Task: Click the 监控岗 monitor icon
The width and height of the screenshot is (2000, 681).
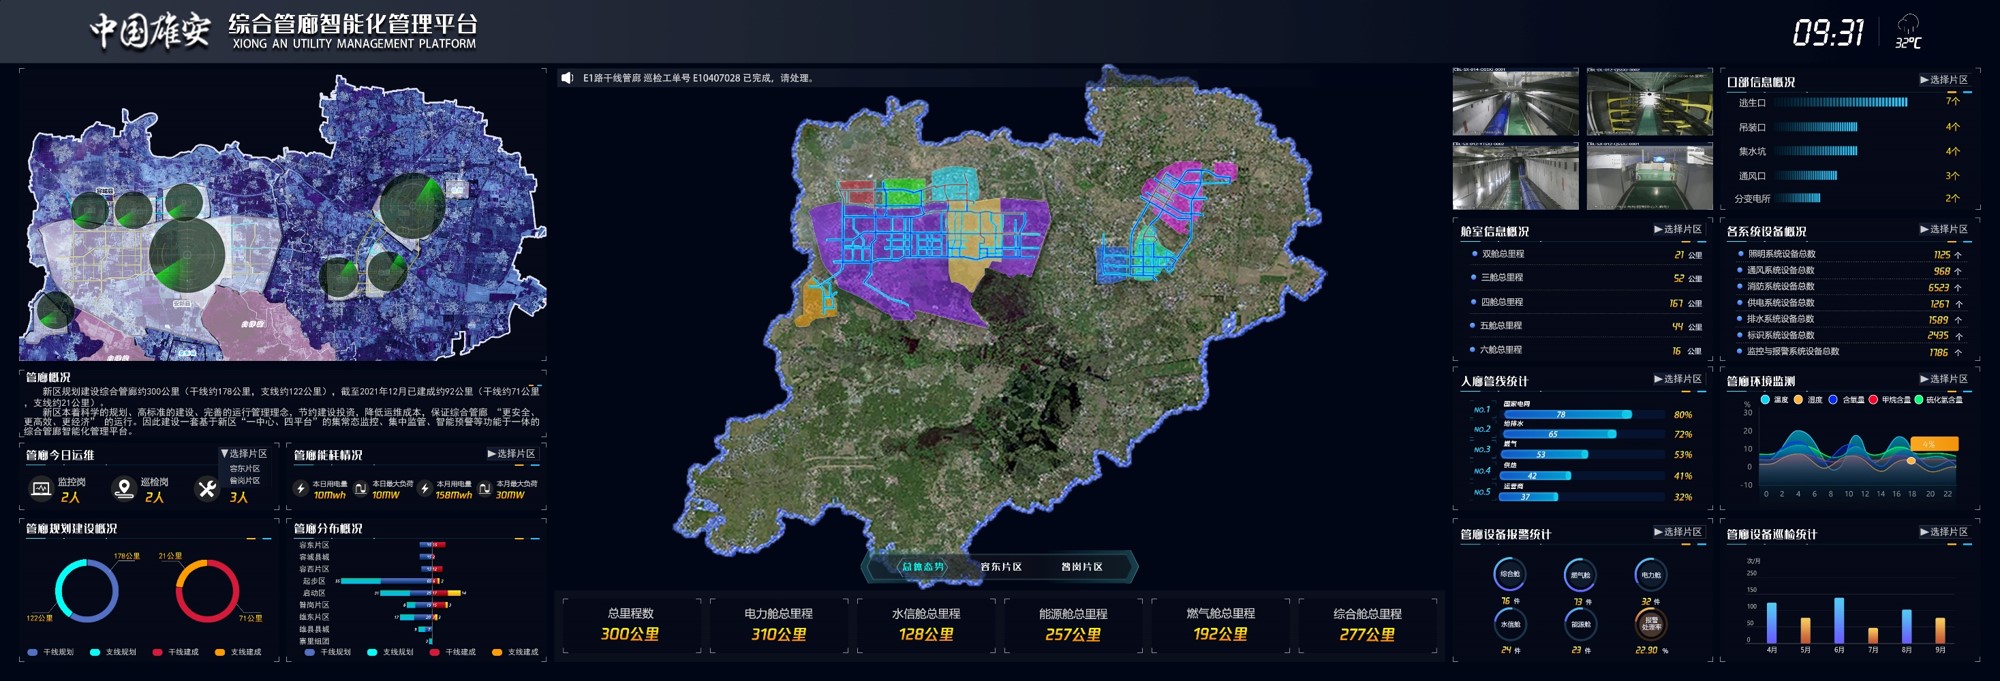Action: [x=41, y=489]
